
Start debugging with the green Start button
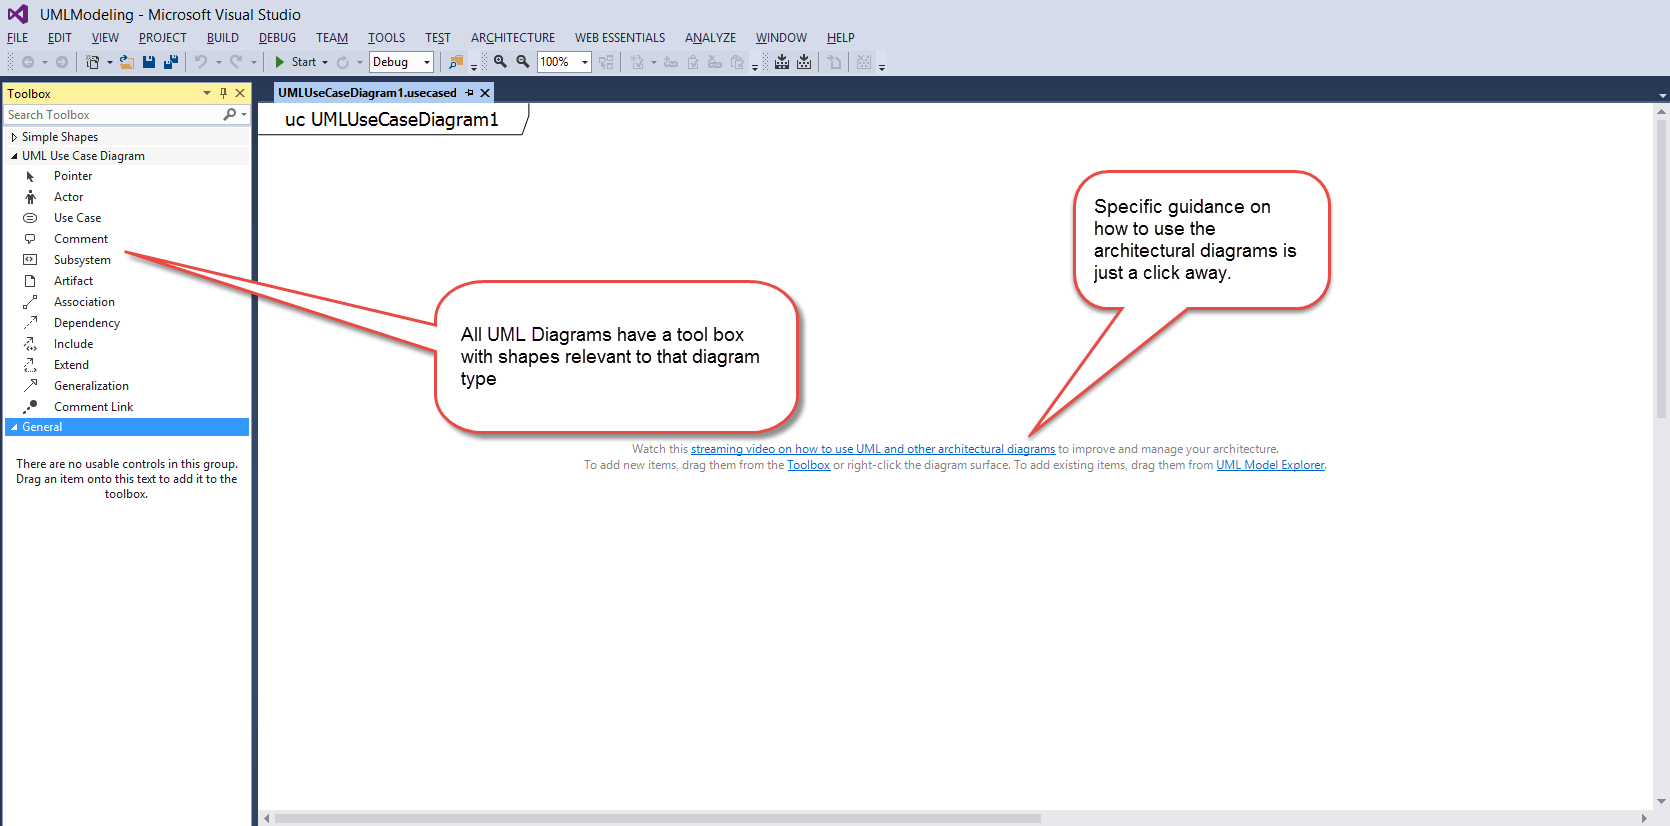[296, 62]
